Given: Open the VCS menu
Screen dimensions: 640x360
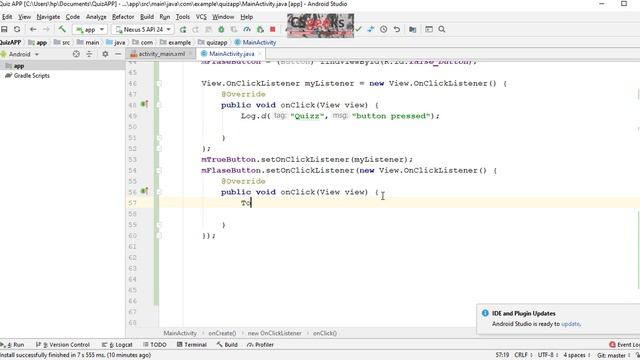Looking at the screenshot, I should [x=201, y=17].
